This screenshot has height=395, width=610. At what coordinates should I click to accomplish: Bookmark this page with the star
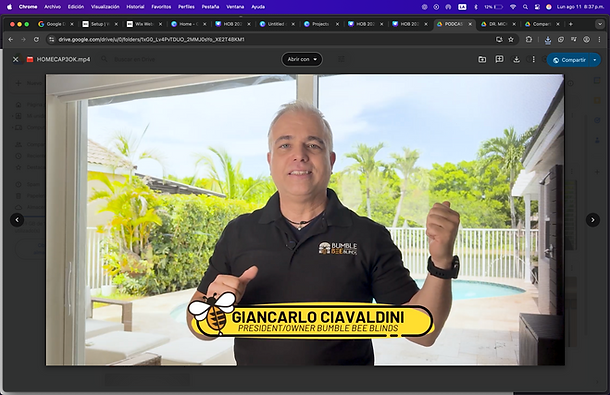[x=511, y=39]
